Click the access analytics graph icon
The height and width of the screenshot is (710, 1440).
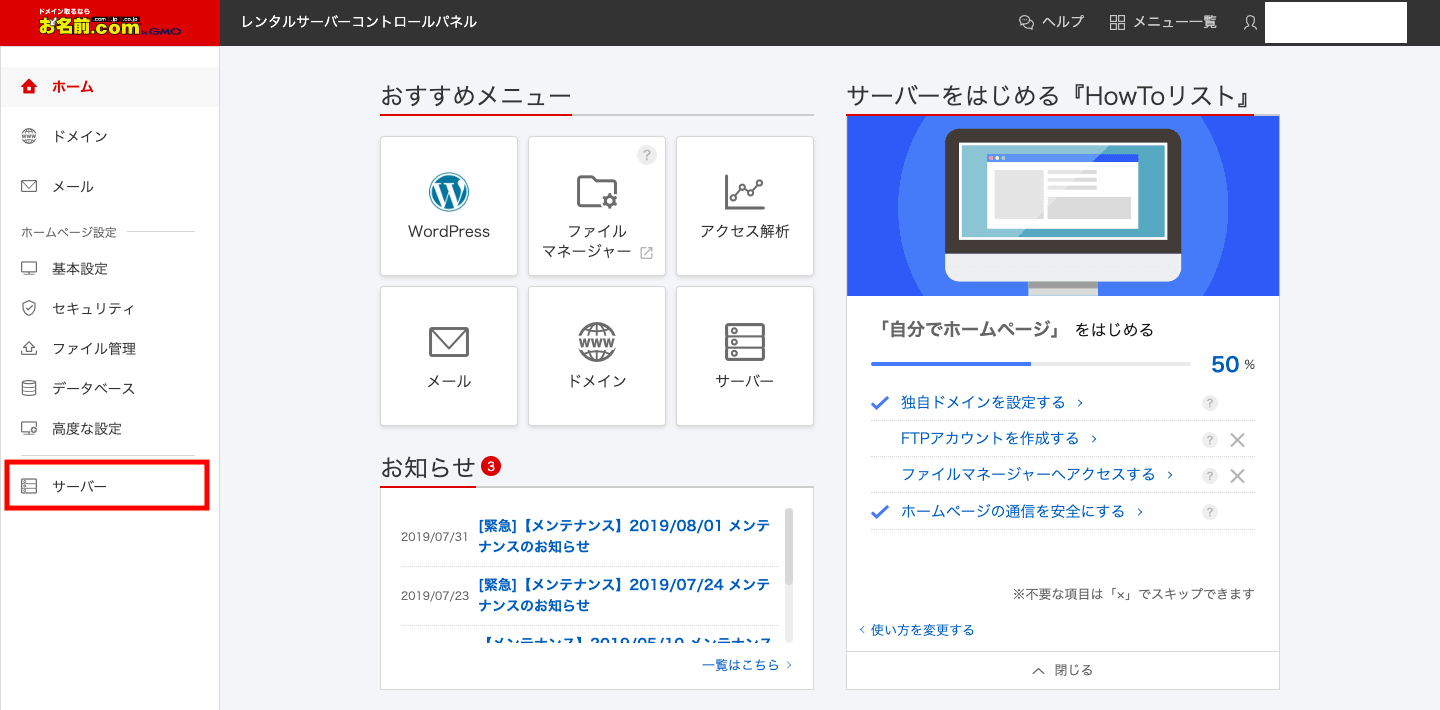(744, 192)
